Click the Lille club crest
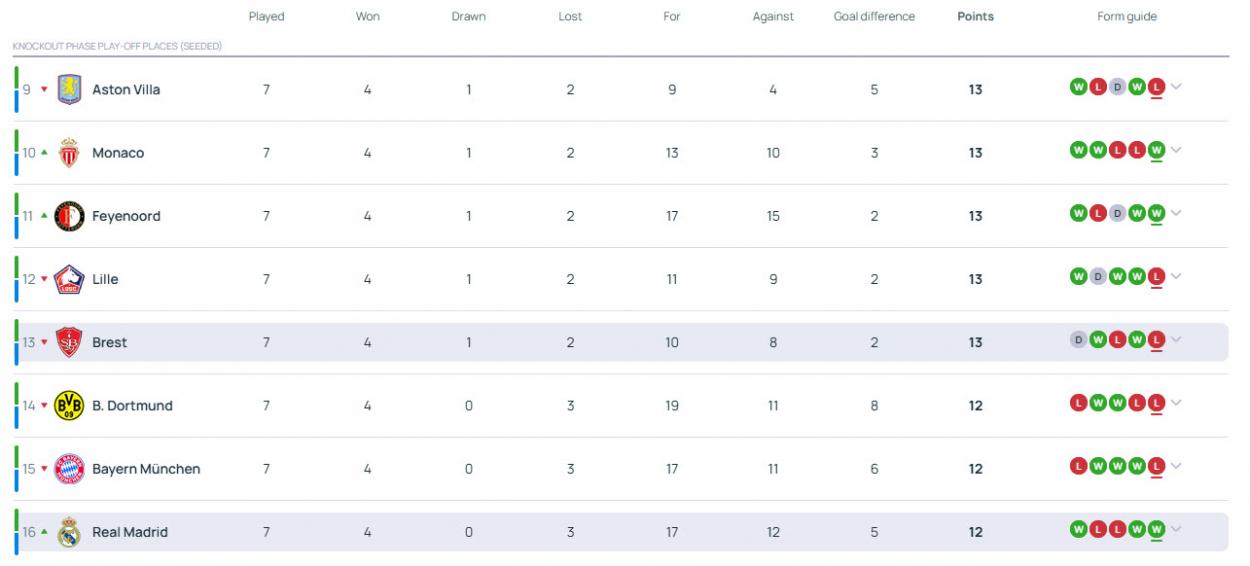This screenshot has height=566, width=1250. [x=69, y=279]
